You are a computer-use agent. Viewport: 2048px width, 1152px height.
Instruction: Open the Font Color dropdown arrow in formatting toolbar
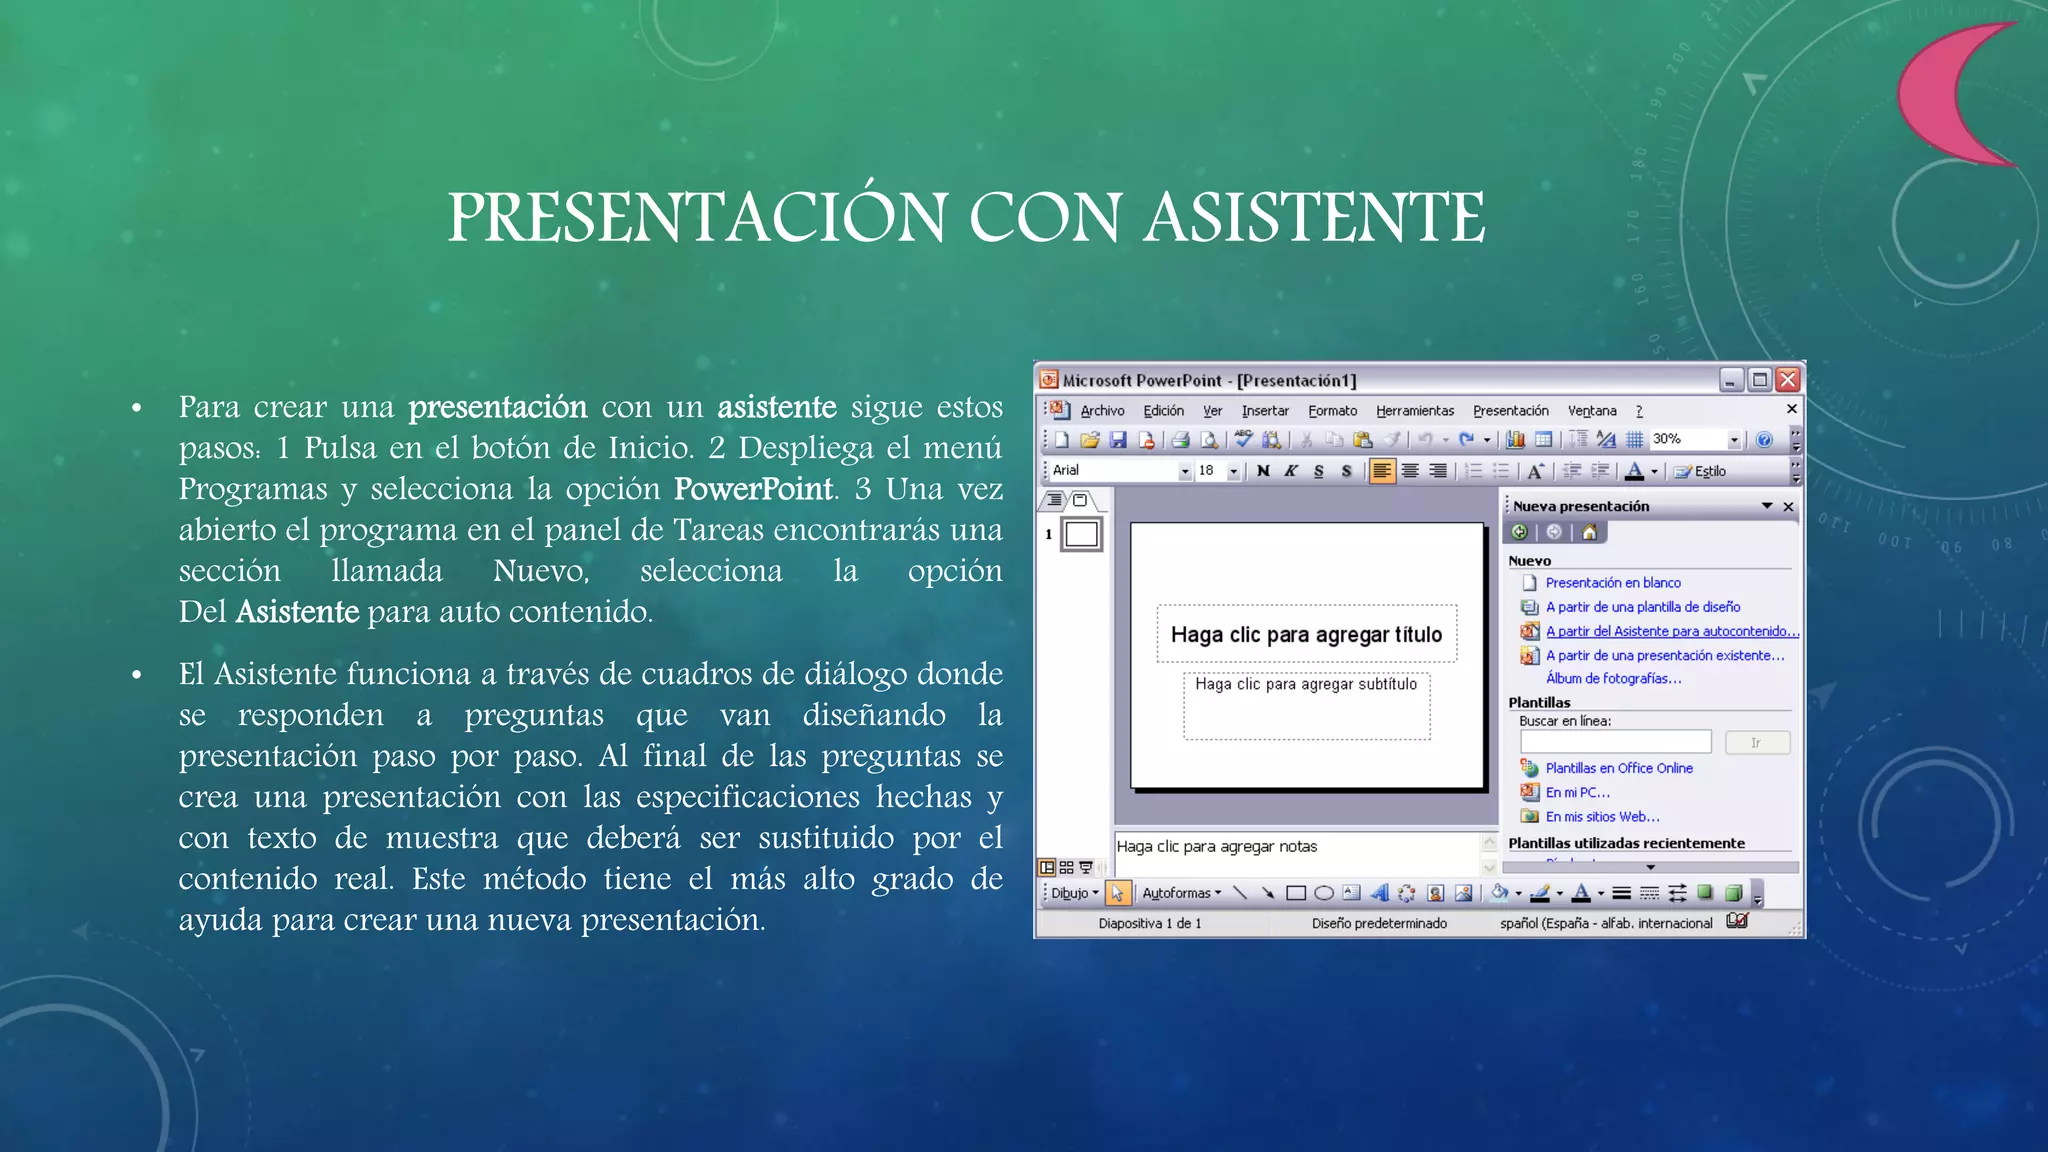[x=1655, y=471]
